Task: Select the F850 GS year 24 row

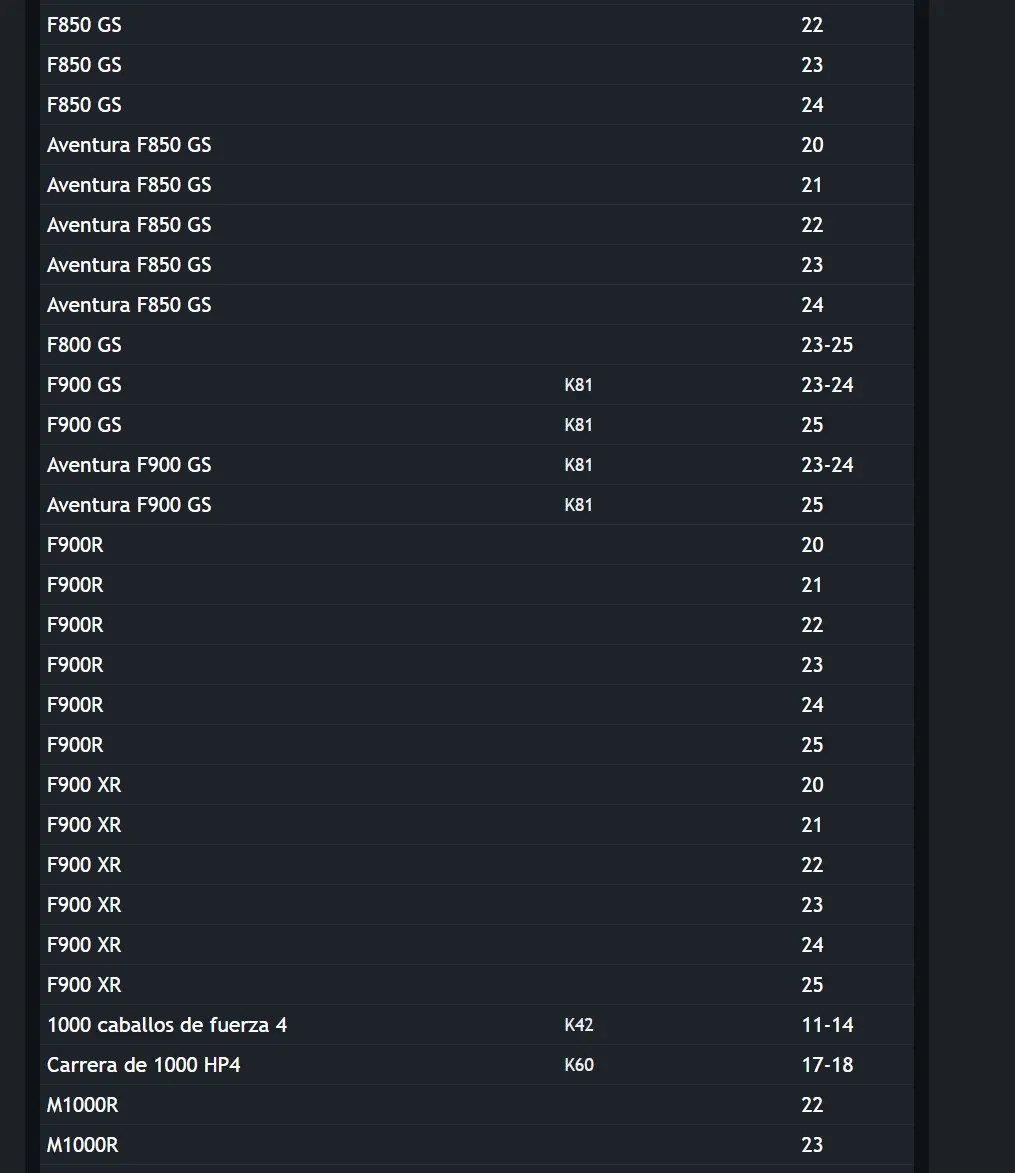Action: [476, 105]
